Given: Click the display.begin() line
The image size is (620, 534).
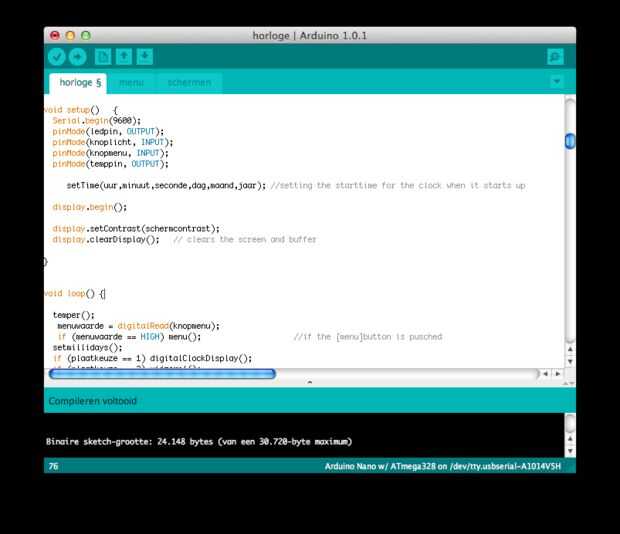Looking at the screenshot, I should 90,207.
